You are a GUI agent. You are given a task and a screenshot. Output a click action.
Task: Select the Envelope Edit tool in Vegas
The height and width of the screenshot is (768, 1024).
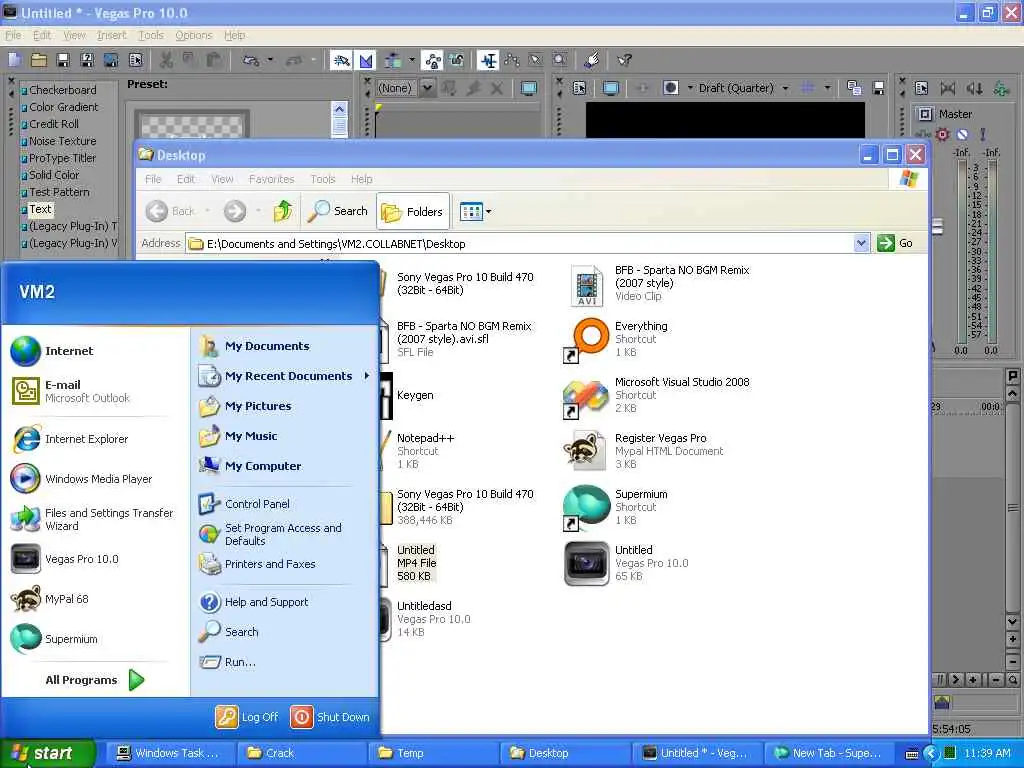pyautogui.click(x=512, y=61)
